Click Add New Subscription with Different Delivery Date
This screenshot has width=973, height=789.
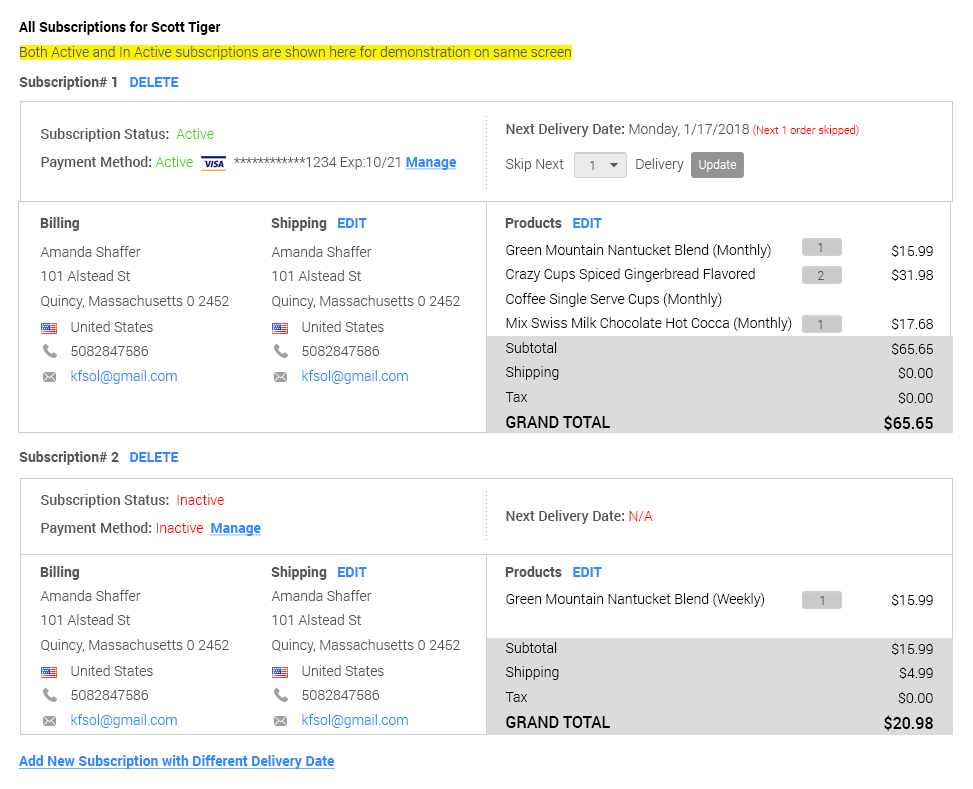[176, 762]
